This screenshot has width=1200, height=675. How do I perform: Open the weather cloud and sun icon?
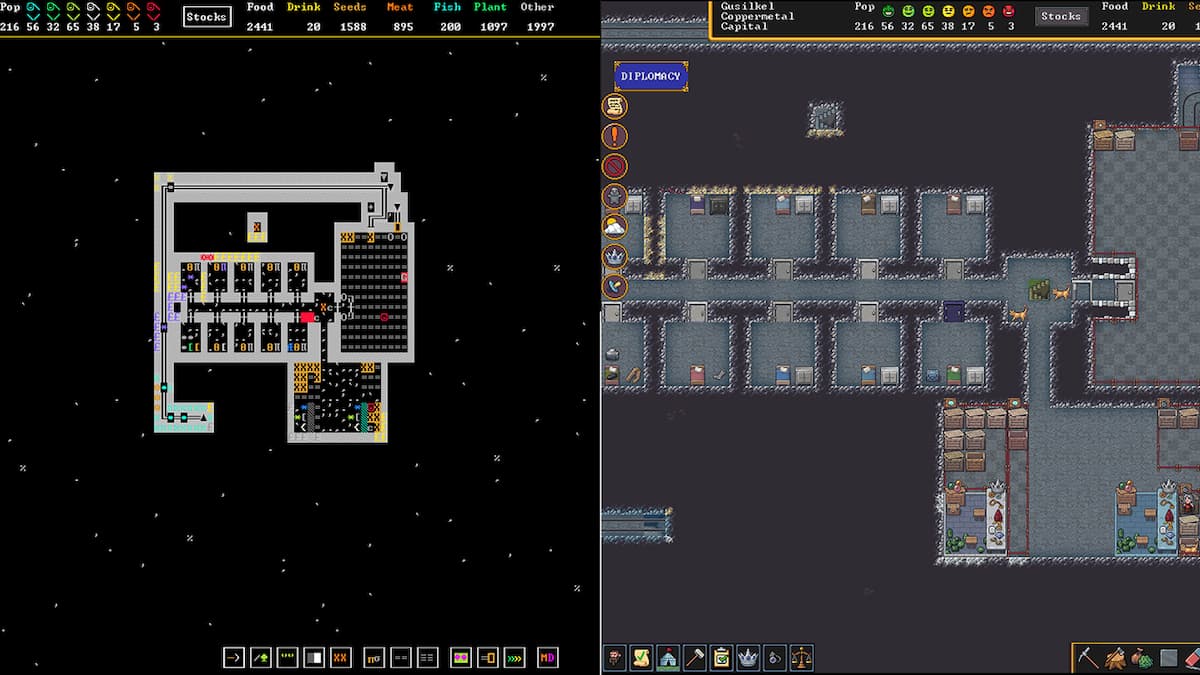pos(614,227)
